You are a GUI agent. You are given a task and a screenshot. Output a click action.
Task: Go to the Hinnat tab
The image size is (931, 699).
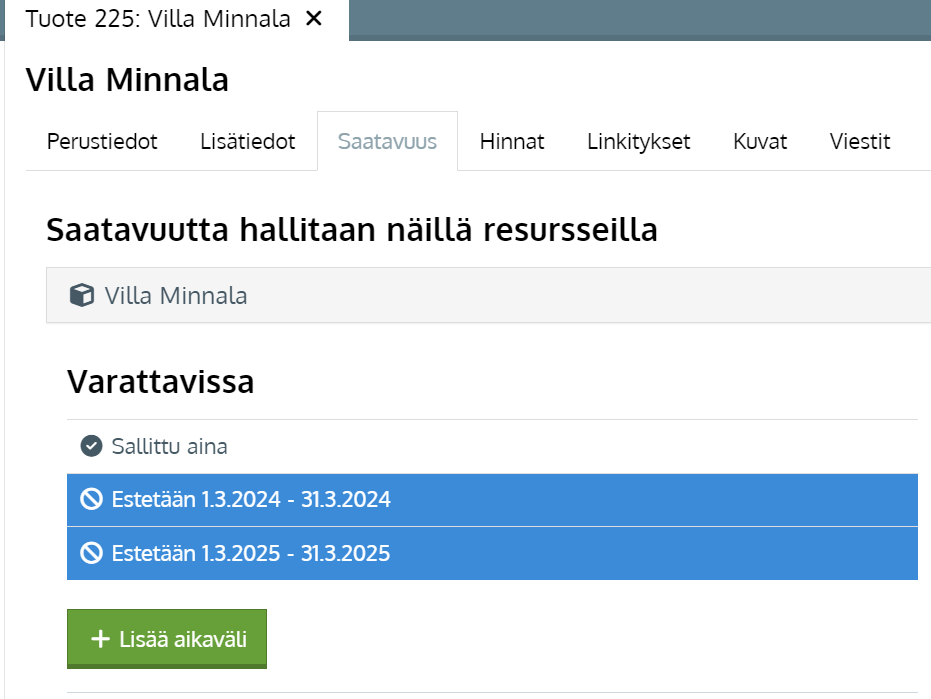[x=511, y=141]
